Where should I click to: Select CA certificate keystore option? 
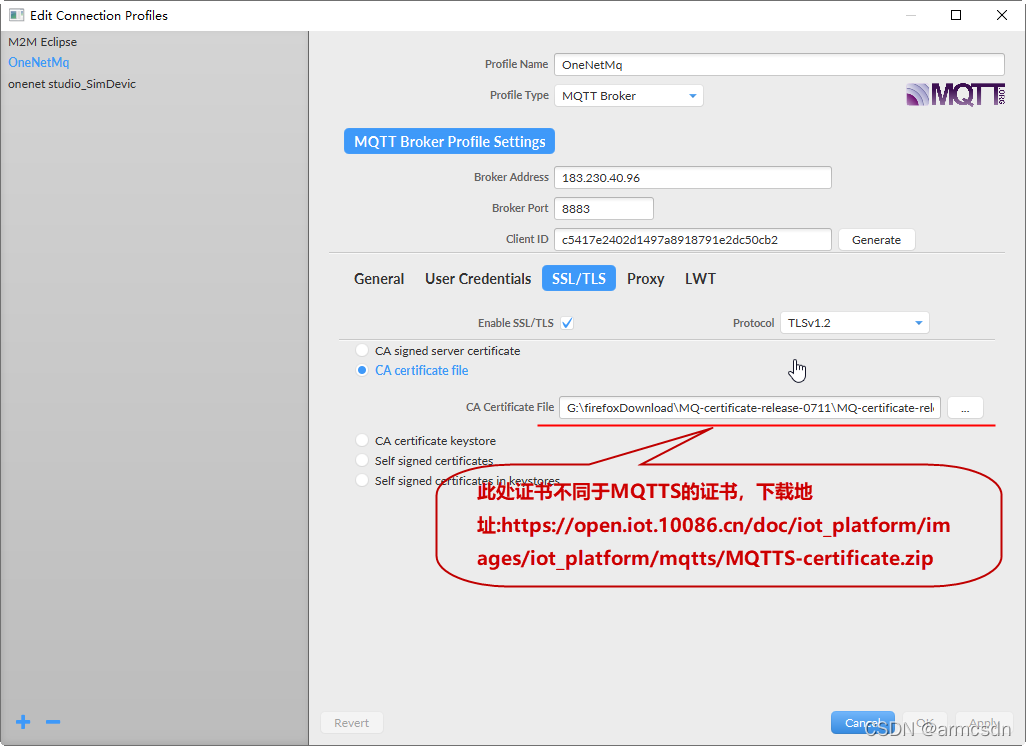pyautogui.click(x=362, y=440)
